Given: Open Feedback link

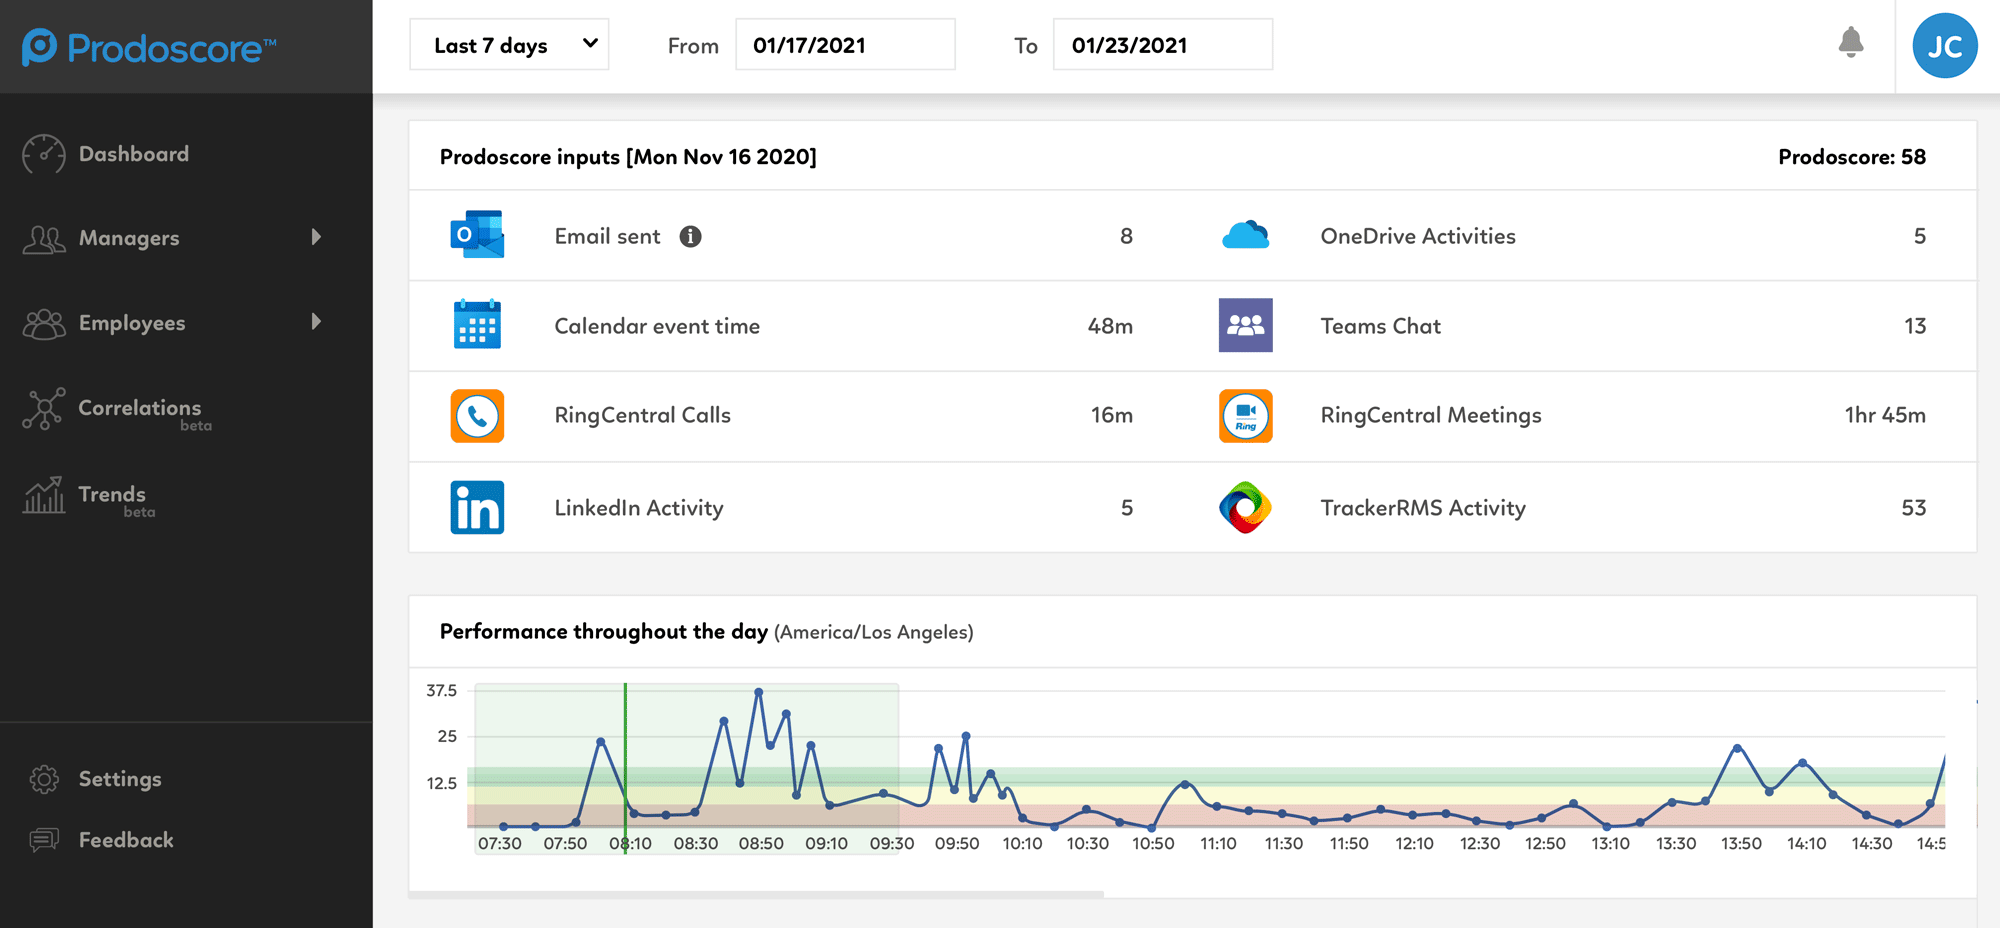Looking at the screenshot, I should (x=126, y=840).
